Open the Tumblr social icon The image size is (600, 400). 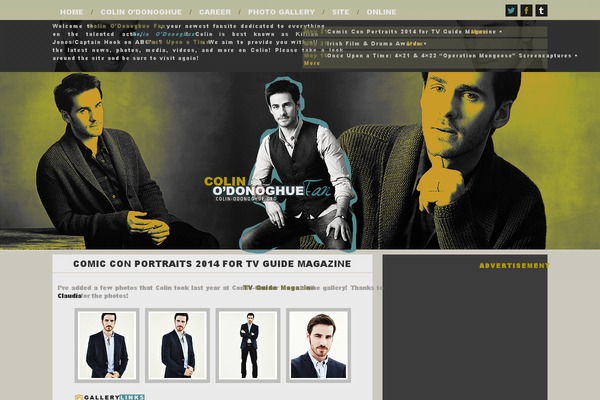point(541,10)
